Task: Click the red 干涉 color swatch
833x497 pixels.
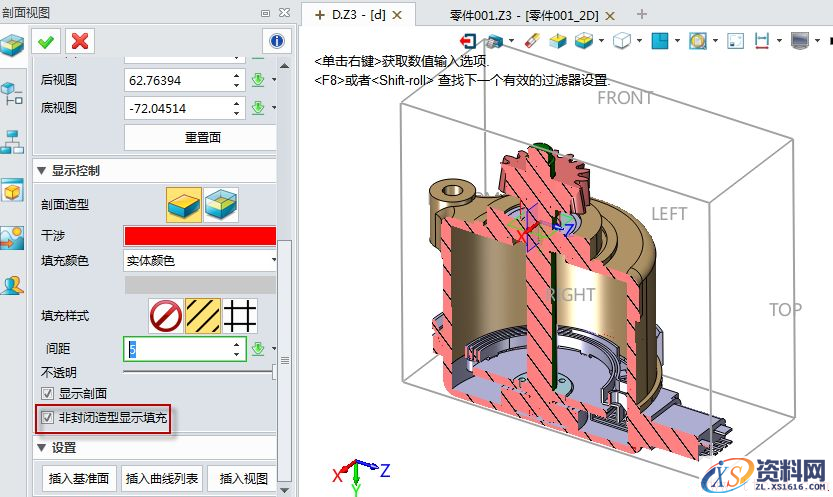Action: 200,236
